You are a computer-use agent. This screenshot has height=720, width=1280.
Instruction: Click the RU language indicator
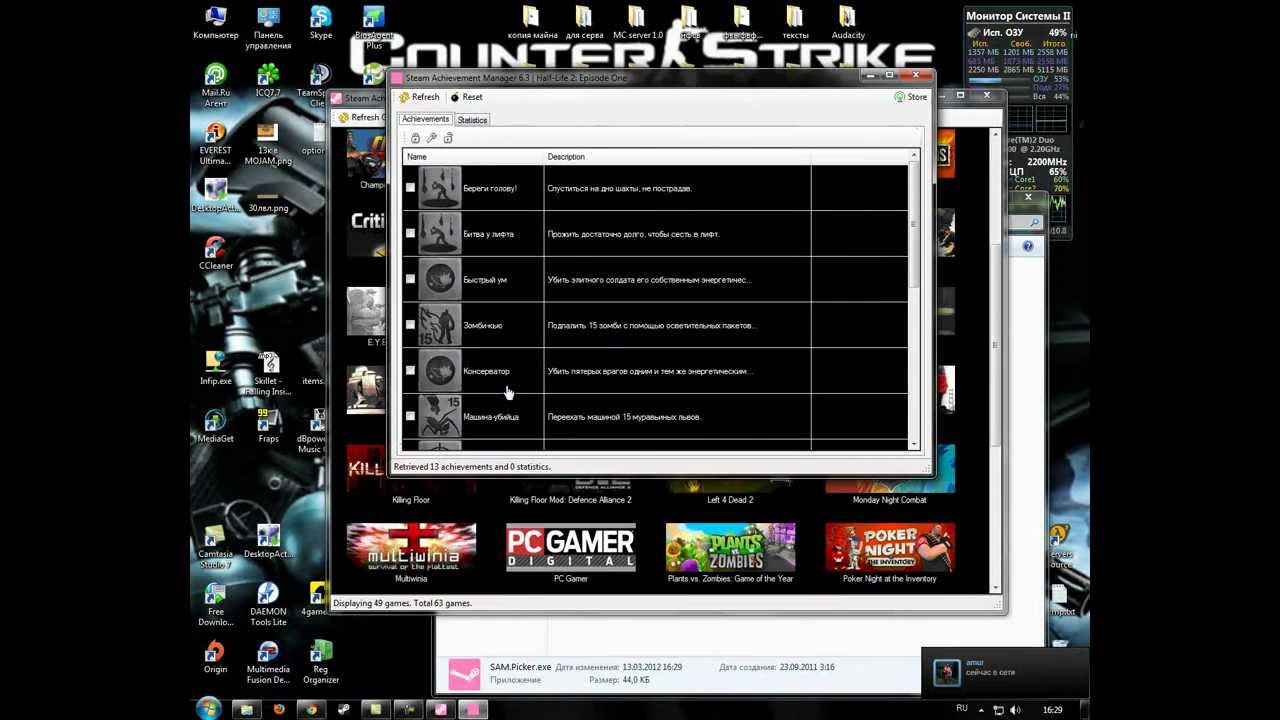962,708
